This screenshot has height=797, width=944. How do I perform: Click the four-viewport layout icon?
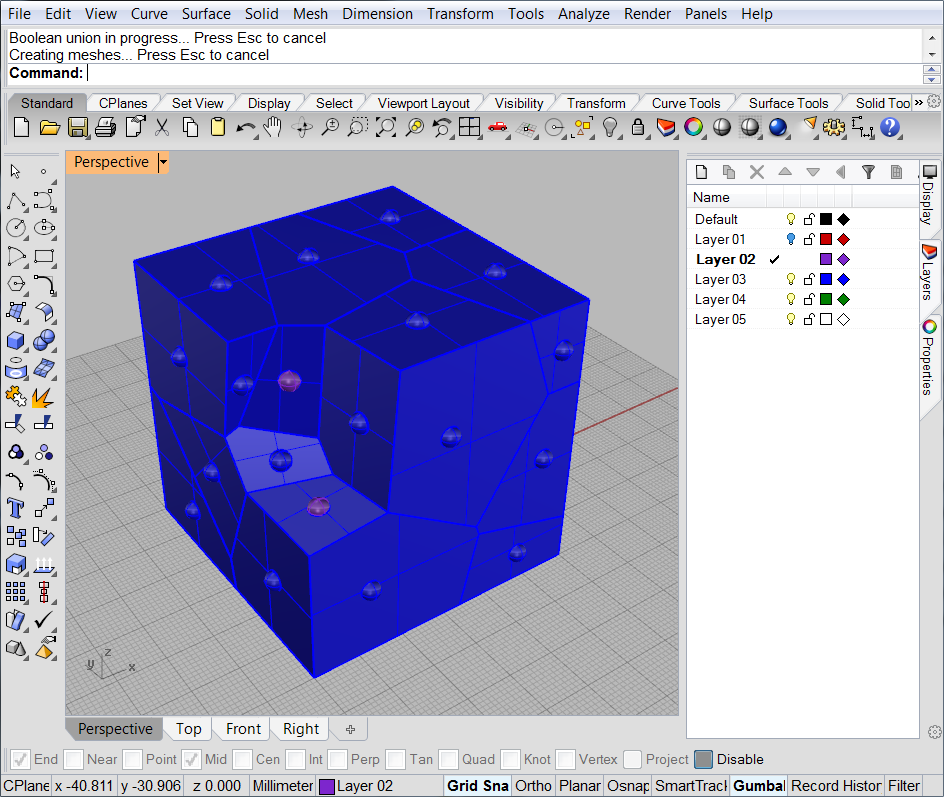click(x=469, y=128)
